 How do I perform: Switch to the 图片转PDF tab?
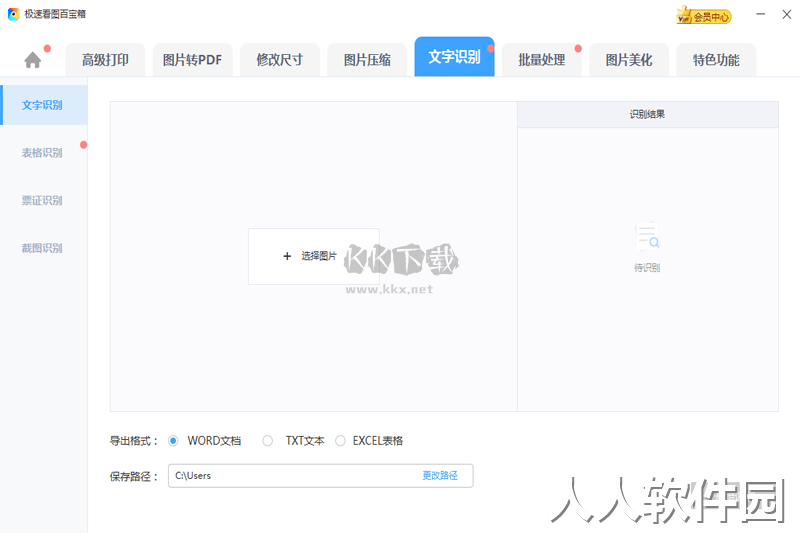pyautogui.click(x=192, y=60)
